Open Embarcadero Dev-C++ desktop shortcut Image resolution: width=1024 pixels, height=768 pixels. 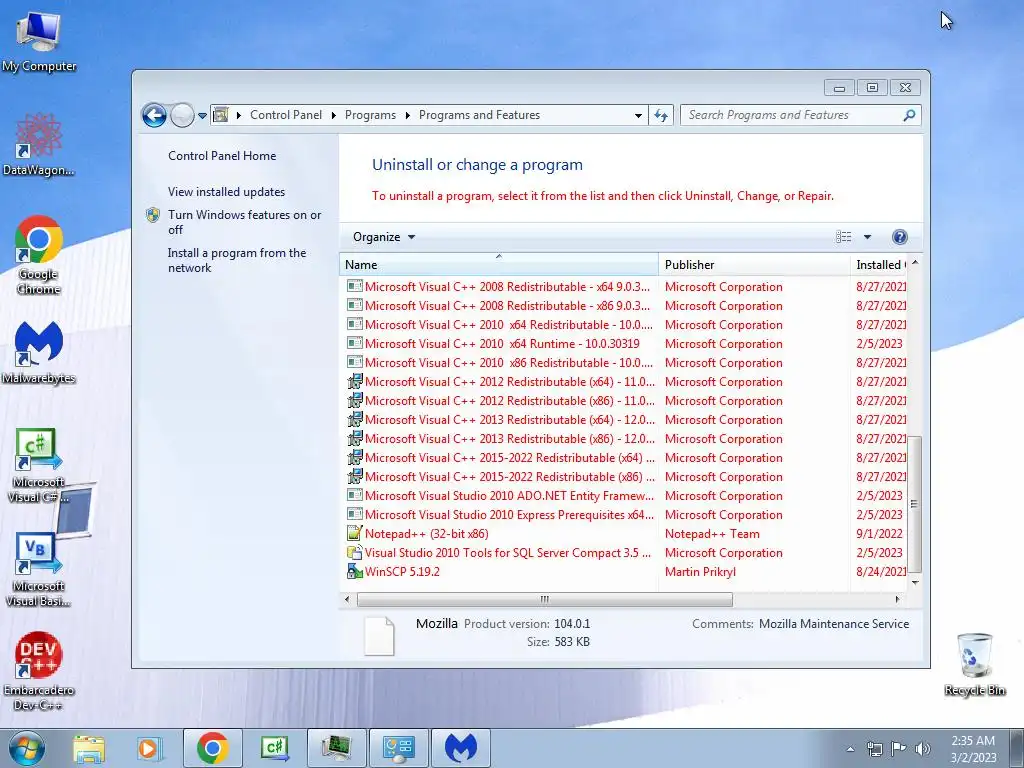tap(39, 671)
